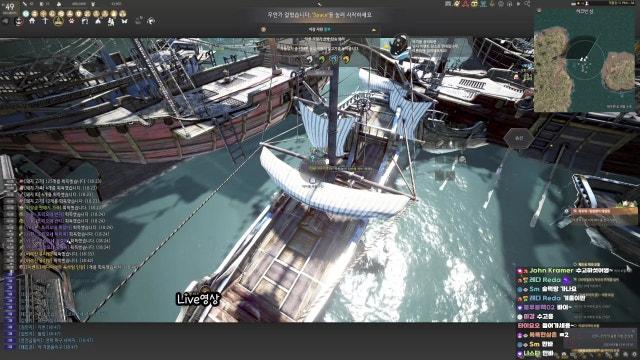
Task: Collapse panel using the yellow up arrow
Action: [373, 30]
